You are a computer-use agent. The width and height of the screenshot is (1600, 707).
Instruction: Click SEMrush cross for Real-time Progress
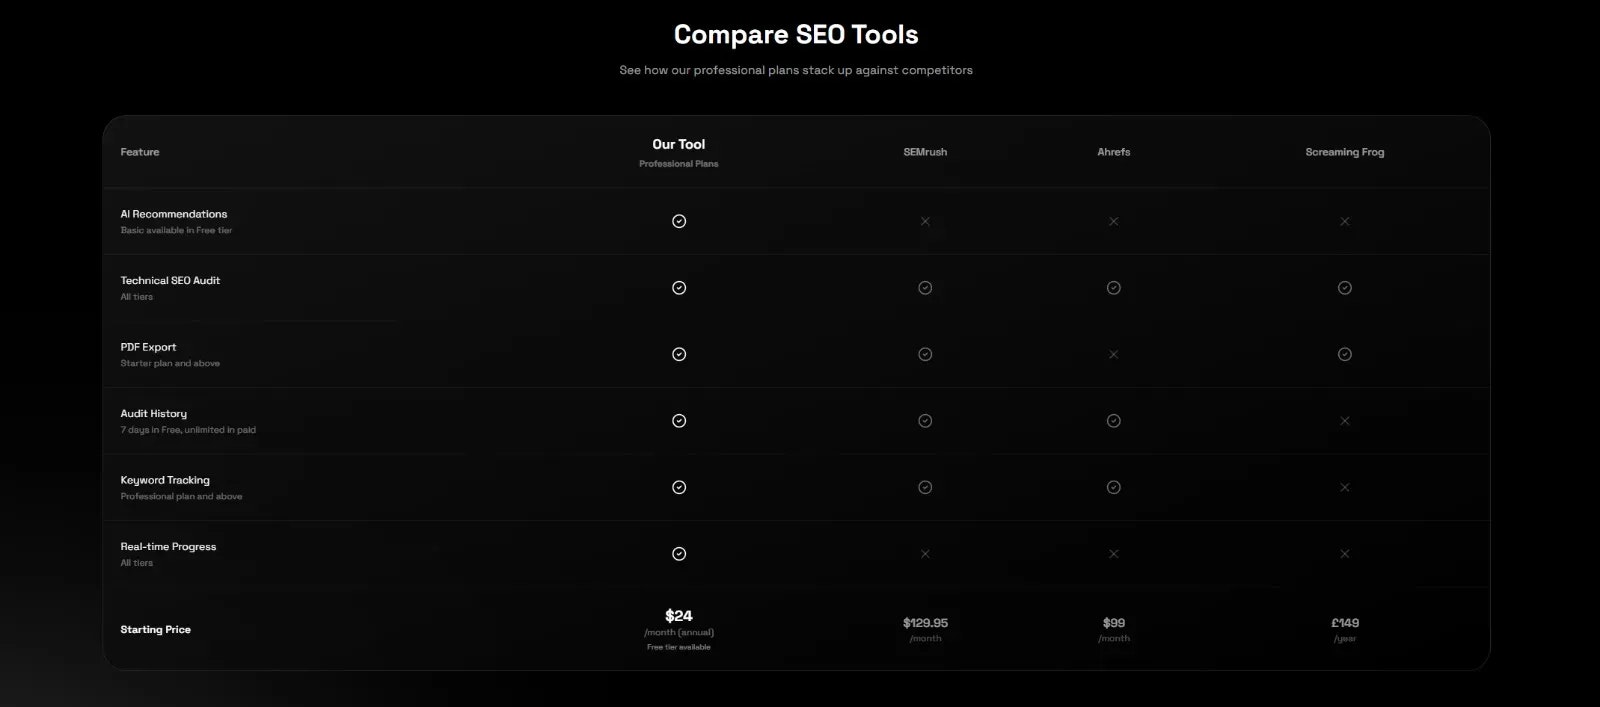[925, 554]
